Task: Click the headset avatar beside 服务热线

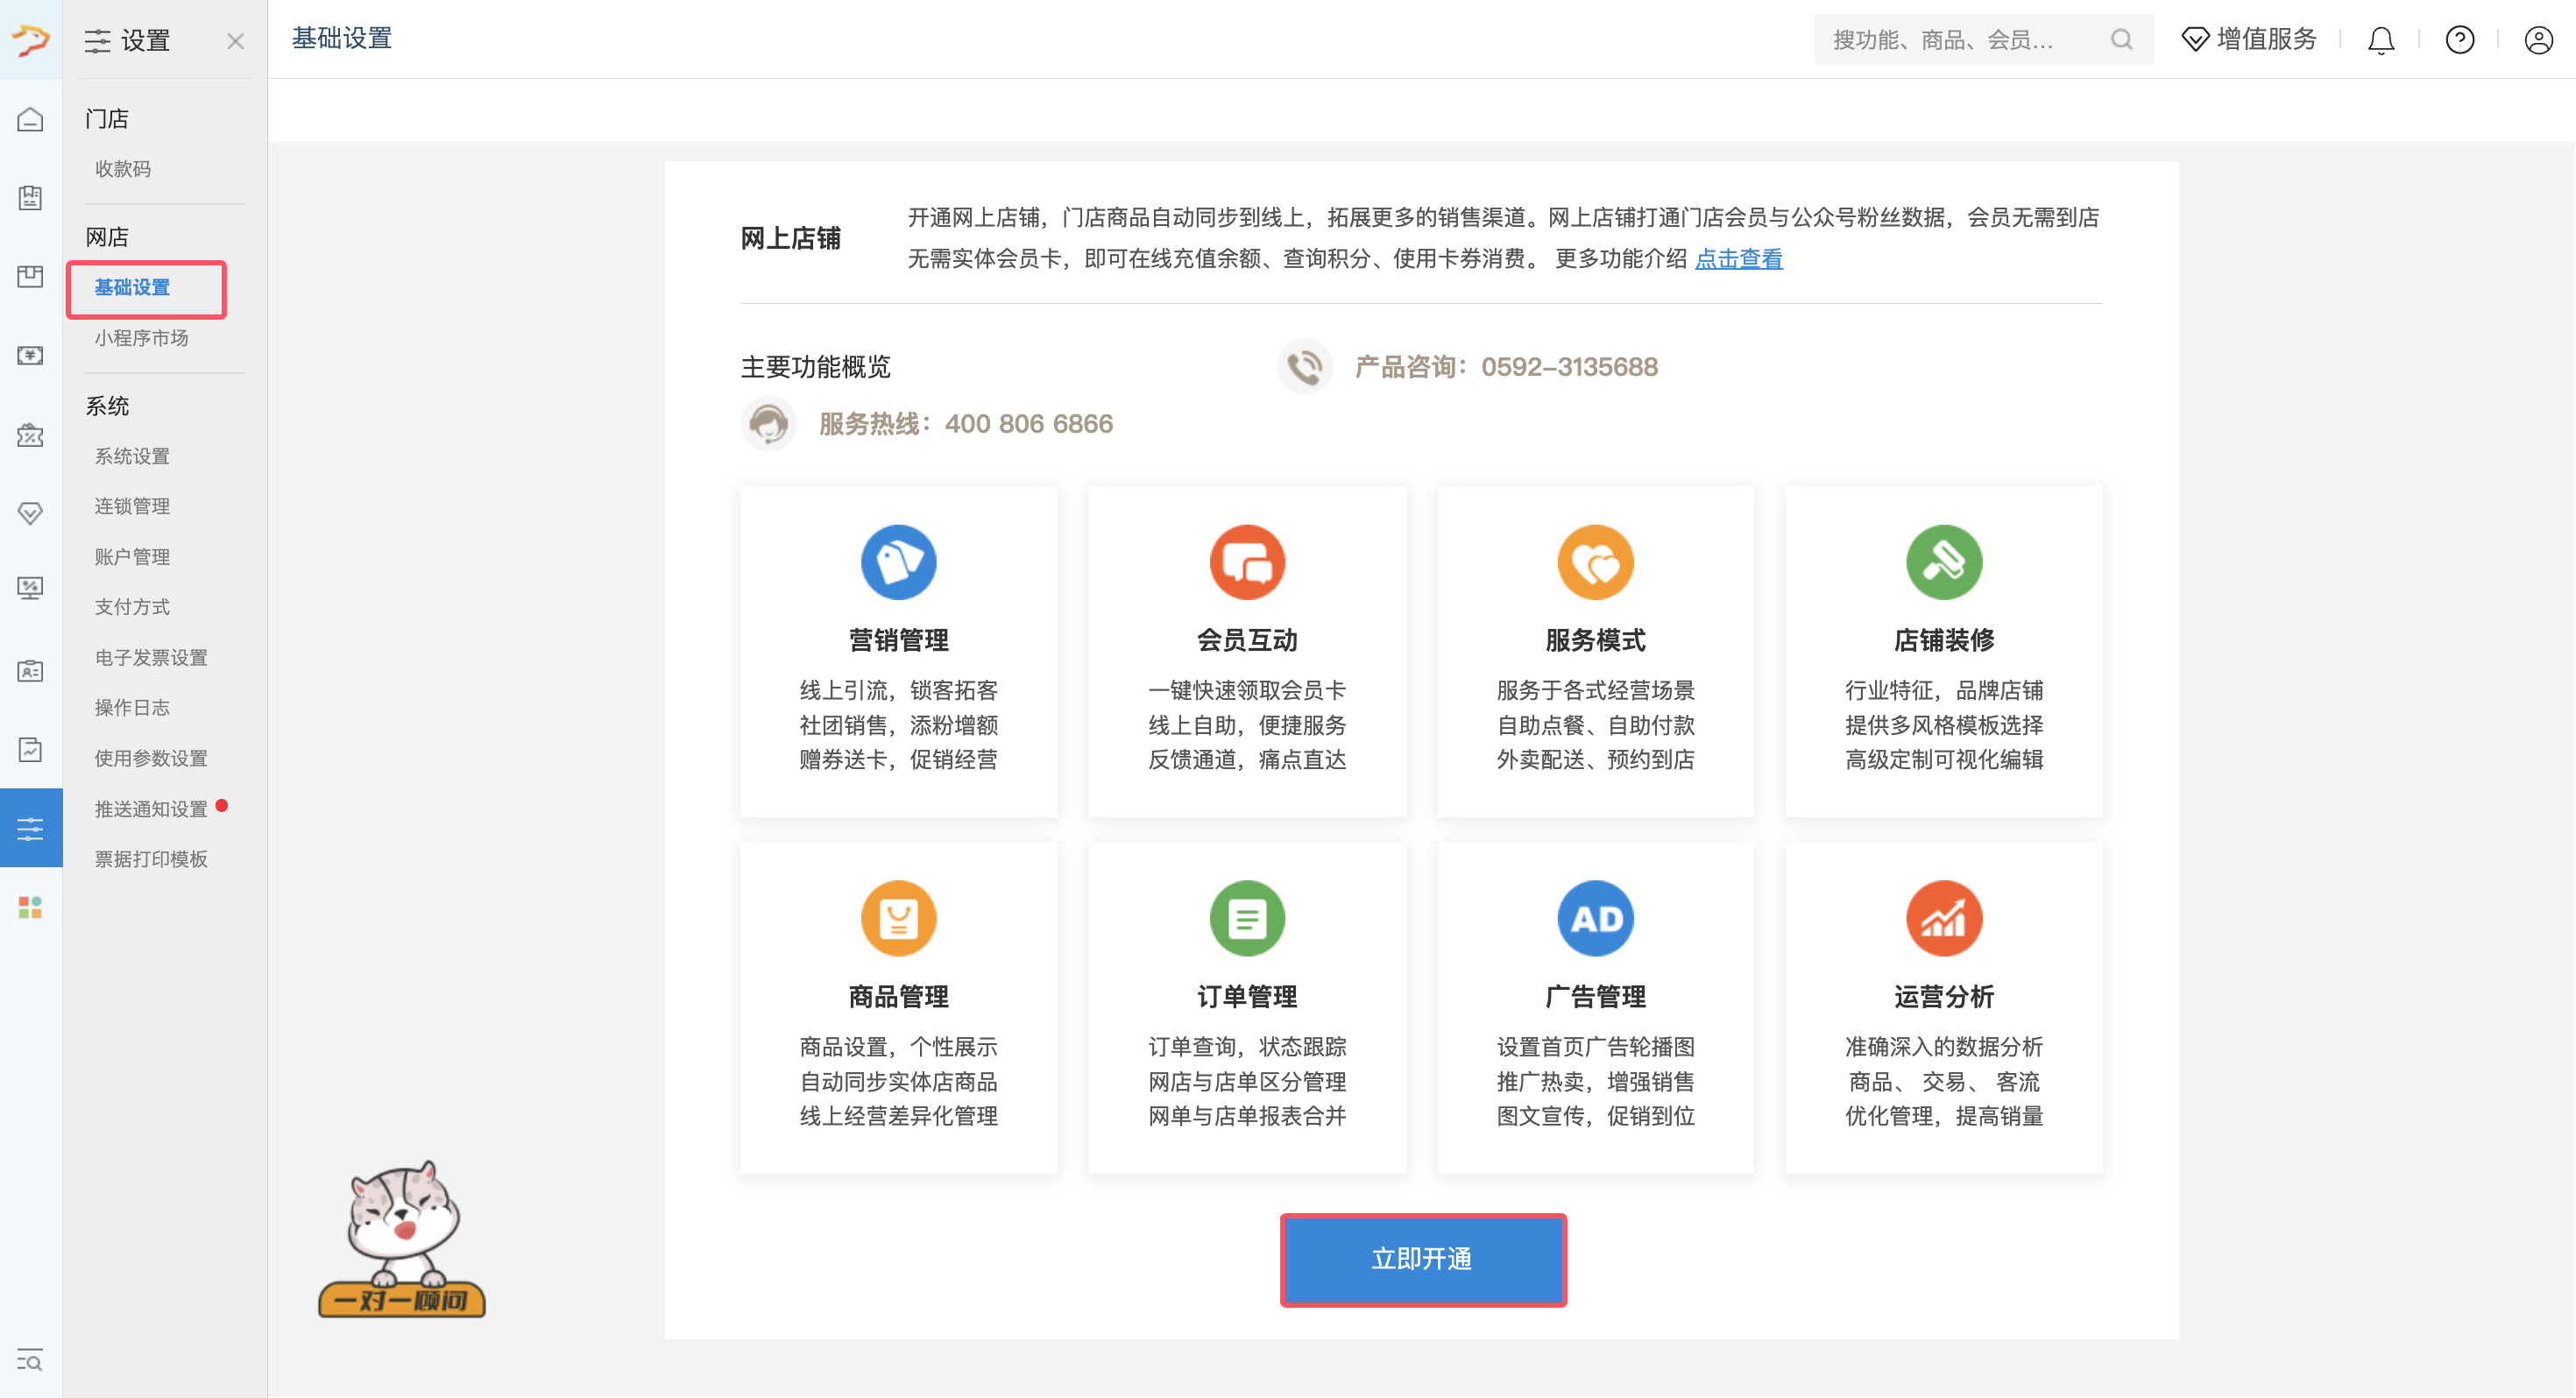Action: click(768, 424)
